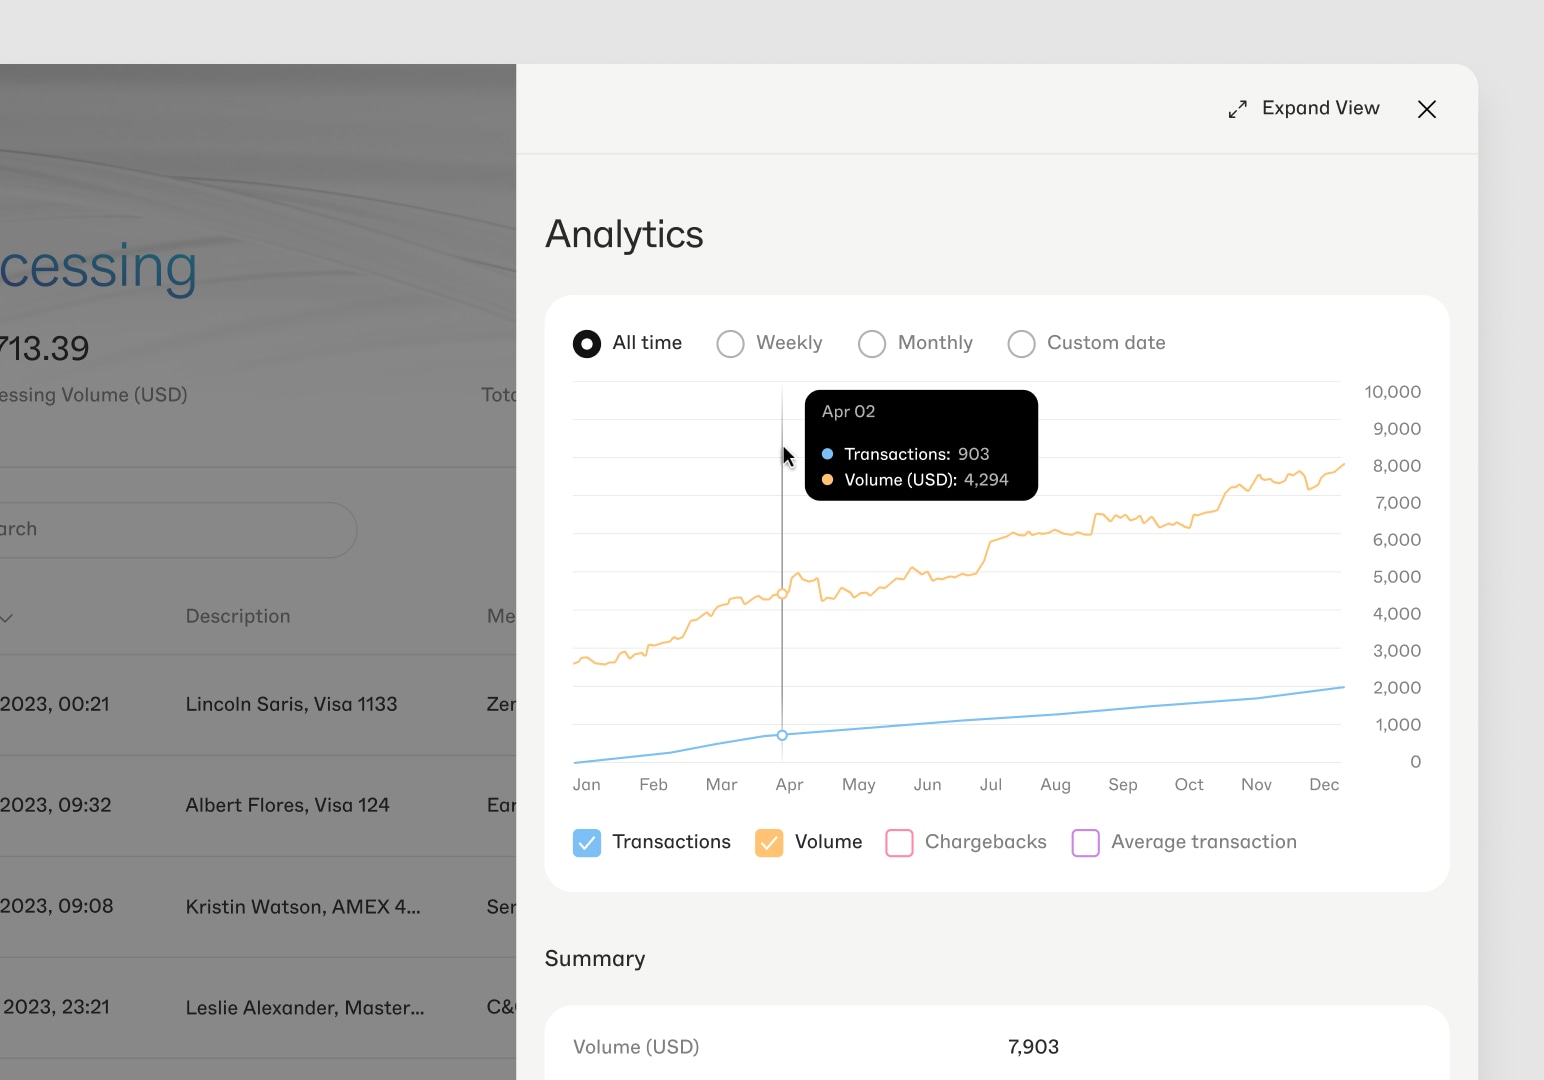This screenshot has width=1544, height=1080.
Task: Click the Apr label on chart axis
Action: point(789,785)
